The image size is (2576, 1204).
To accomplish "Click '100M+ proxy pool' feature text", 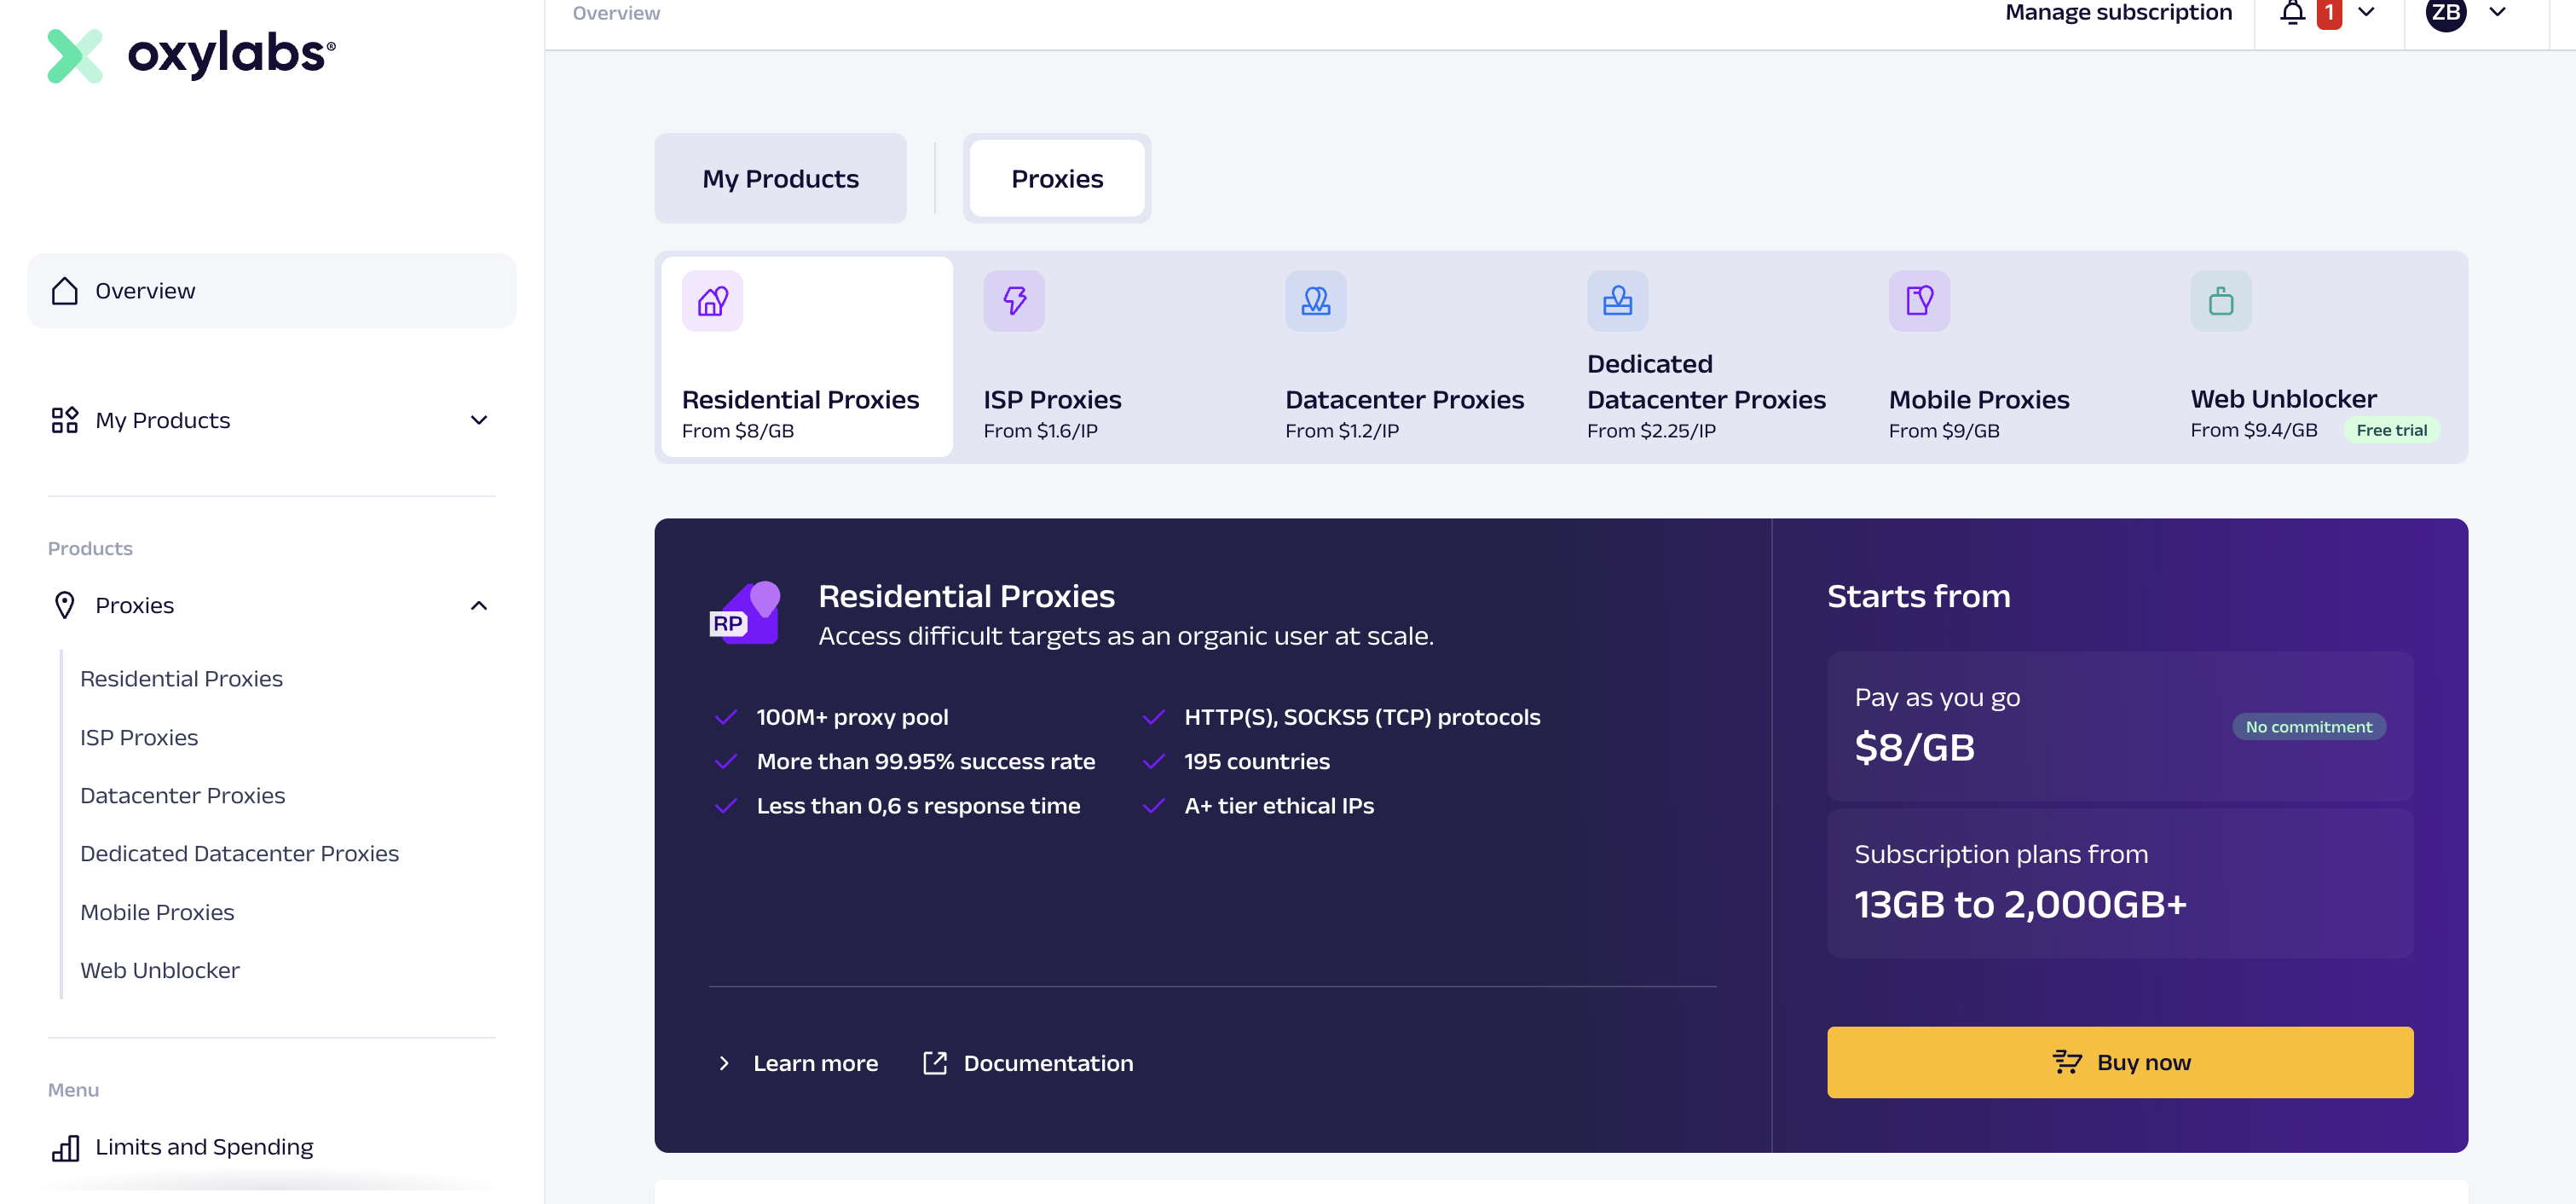I will click(852, 717).
